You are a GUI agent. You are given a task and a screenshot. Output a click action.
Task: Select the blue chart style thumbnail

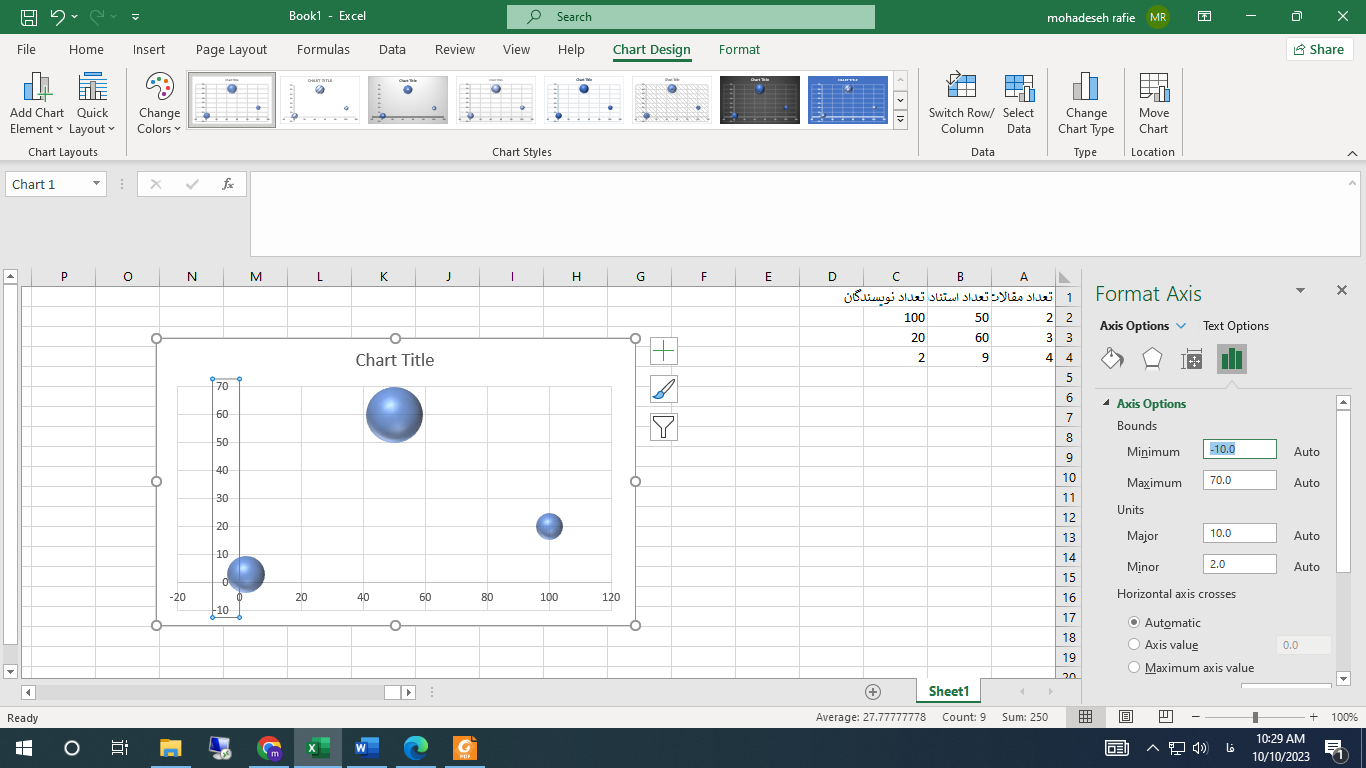[x=848, y=99]
